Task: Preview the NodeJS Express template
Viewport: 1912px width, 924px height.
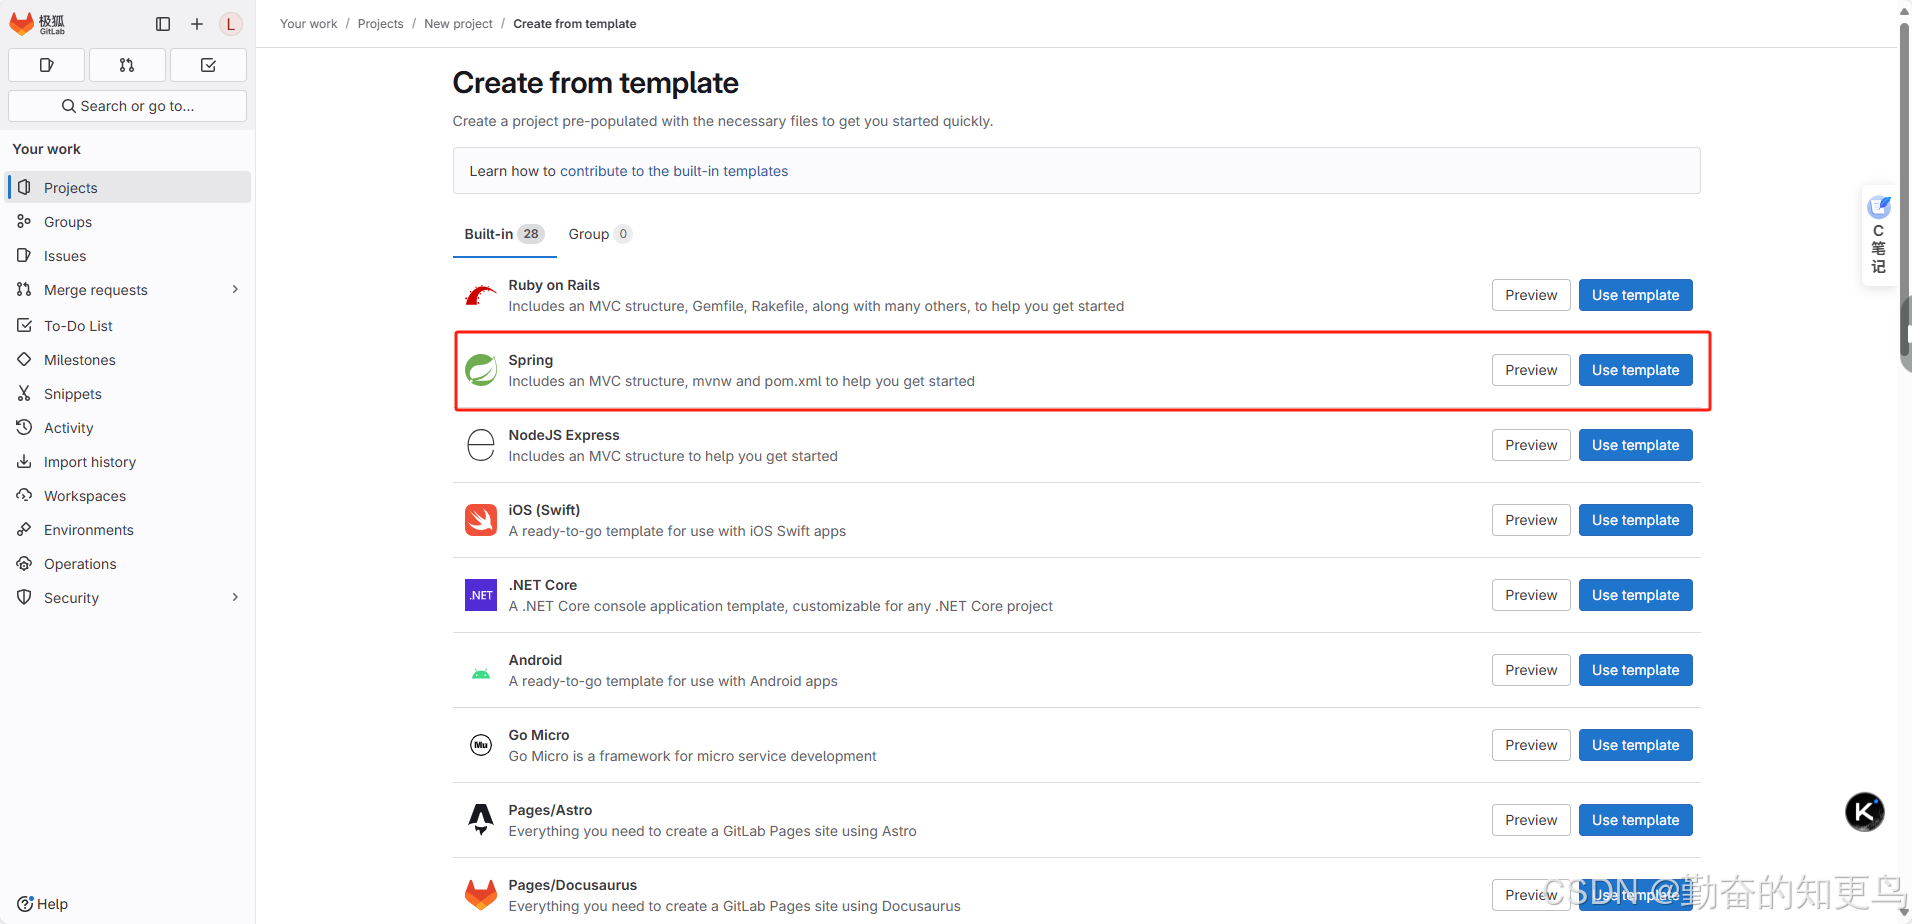Action: 1531,445
